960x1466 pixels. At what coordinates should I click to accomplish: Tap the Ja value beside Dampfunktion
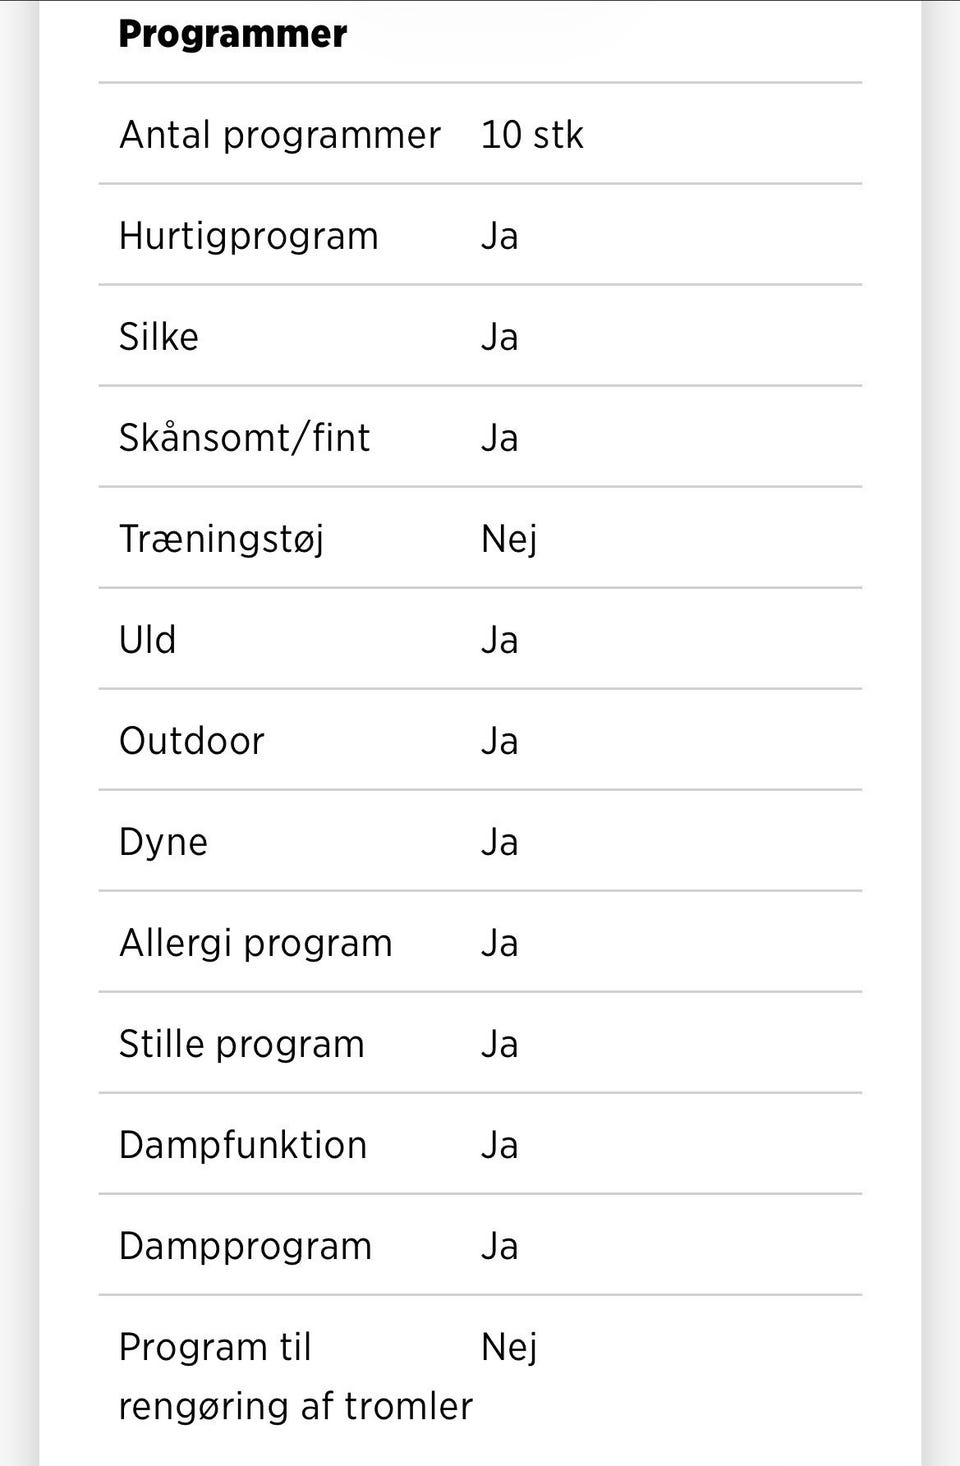(x=499, y=1145)
